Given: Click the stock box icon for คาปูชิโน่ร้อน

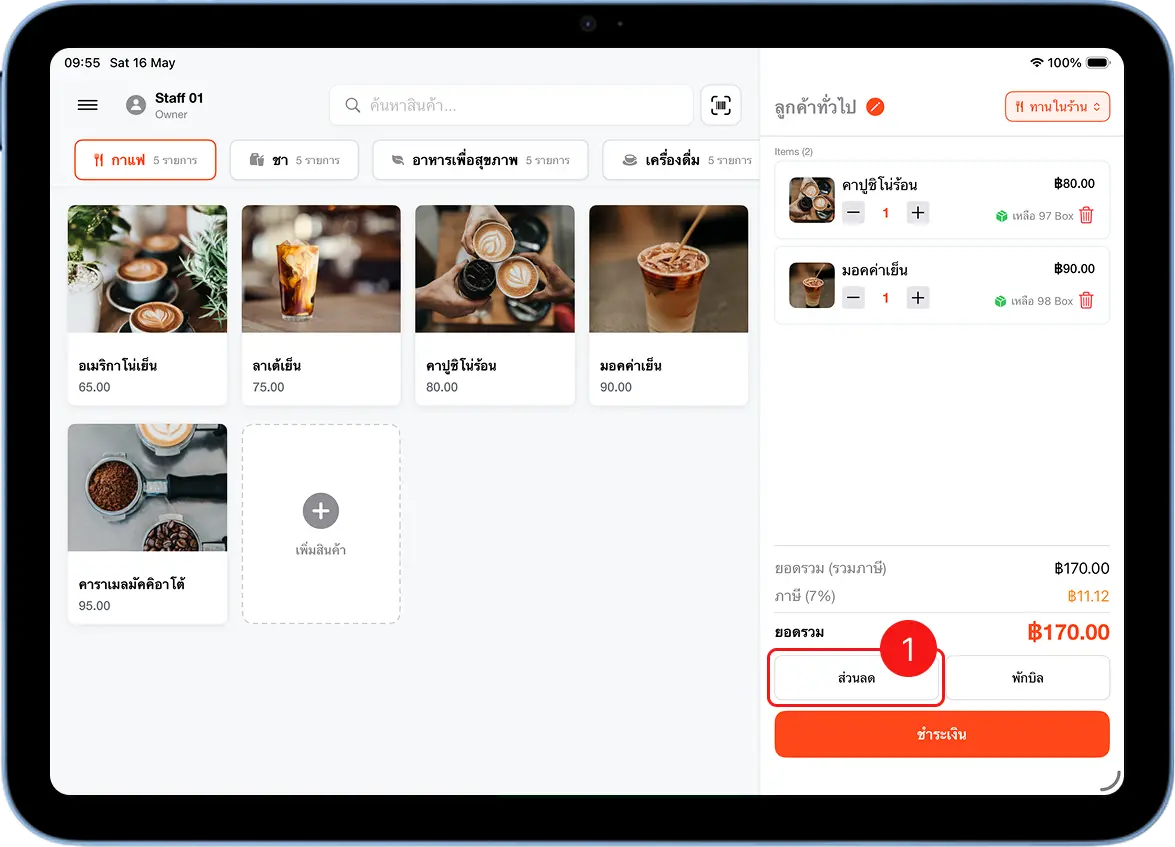Looking at the screenshot, I should [x=1001, y=216].
